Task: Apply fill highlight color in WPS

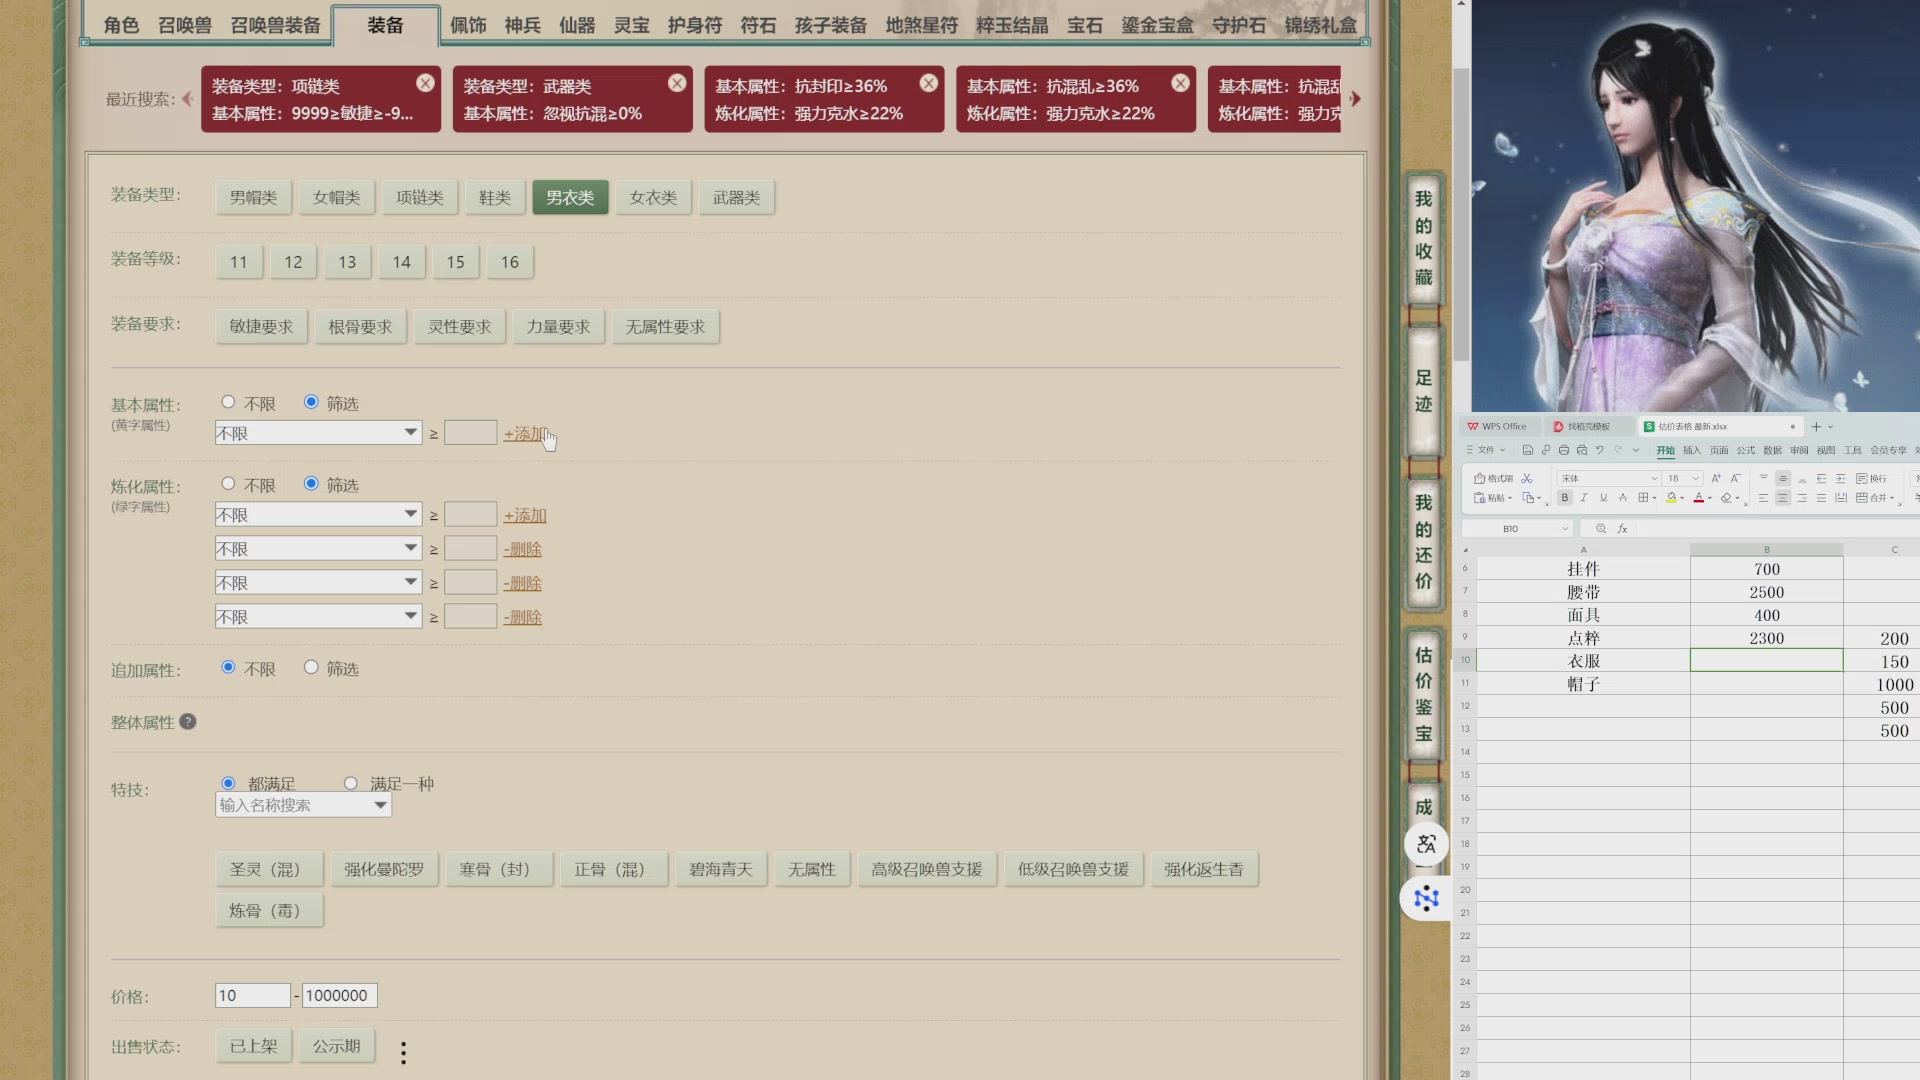Action: click(1671, 497)
